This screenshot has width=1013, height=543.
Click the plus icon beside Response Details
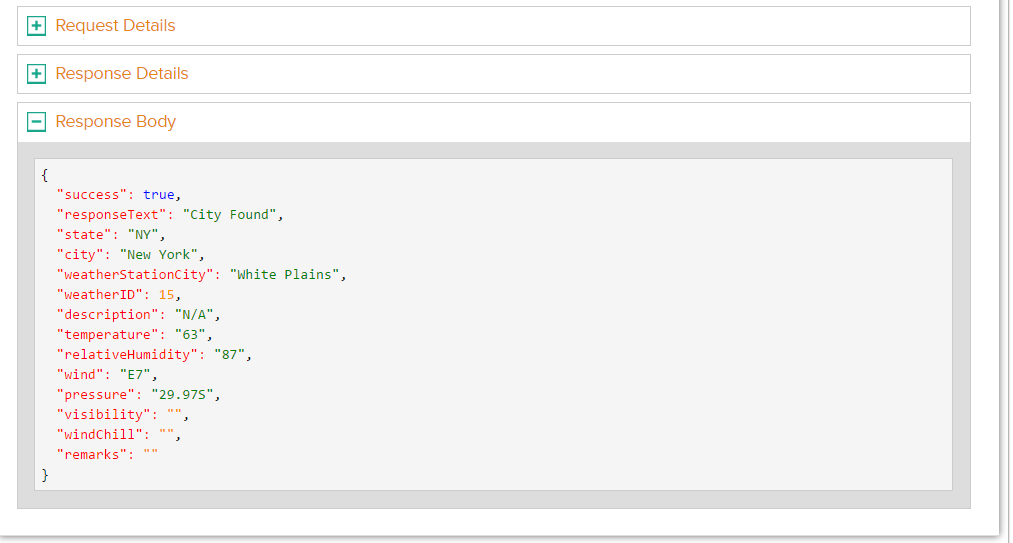point(36,74)
